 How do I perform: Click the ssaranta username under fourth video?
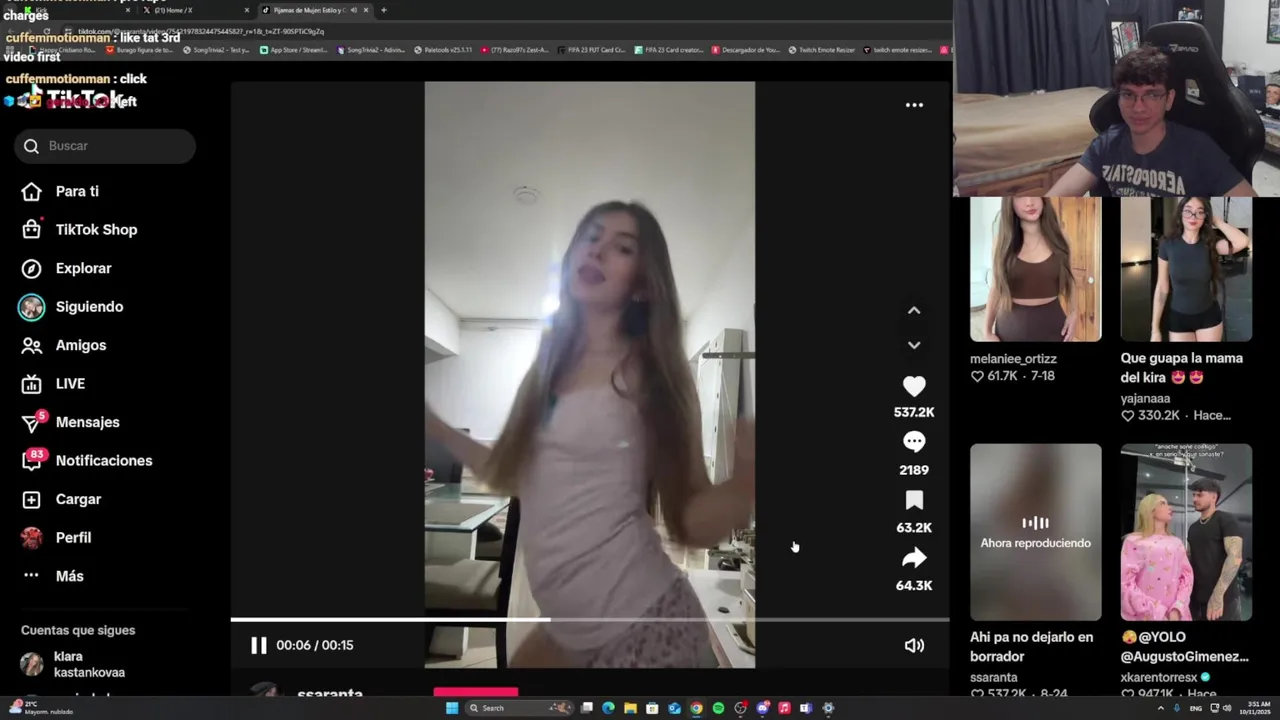point(993,677)
